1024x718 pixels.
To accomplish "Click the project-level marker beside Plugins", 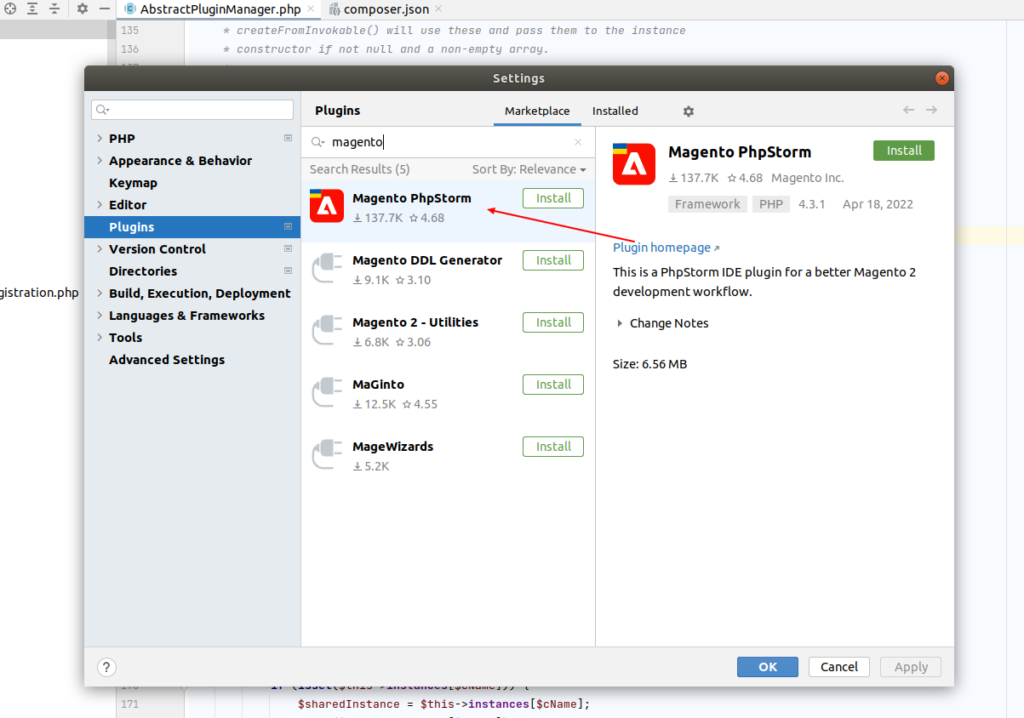I will point(288,227).
